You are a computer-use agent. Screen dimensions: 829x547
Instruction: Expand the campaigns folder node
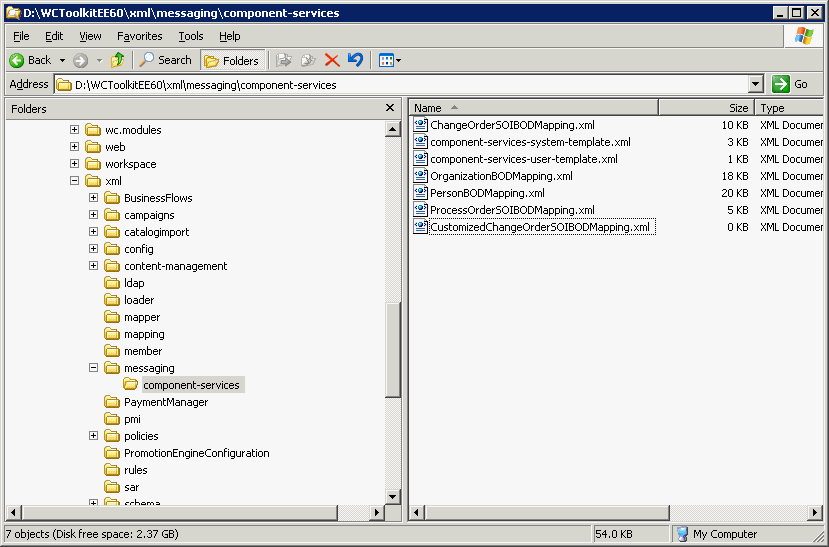(94, 215)
